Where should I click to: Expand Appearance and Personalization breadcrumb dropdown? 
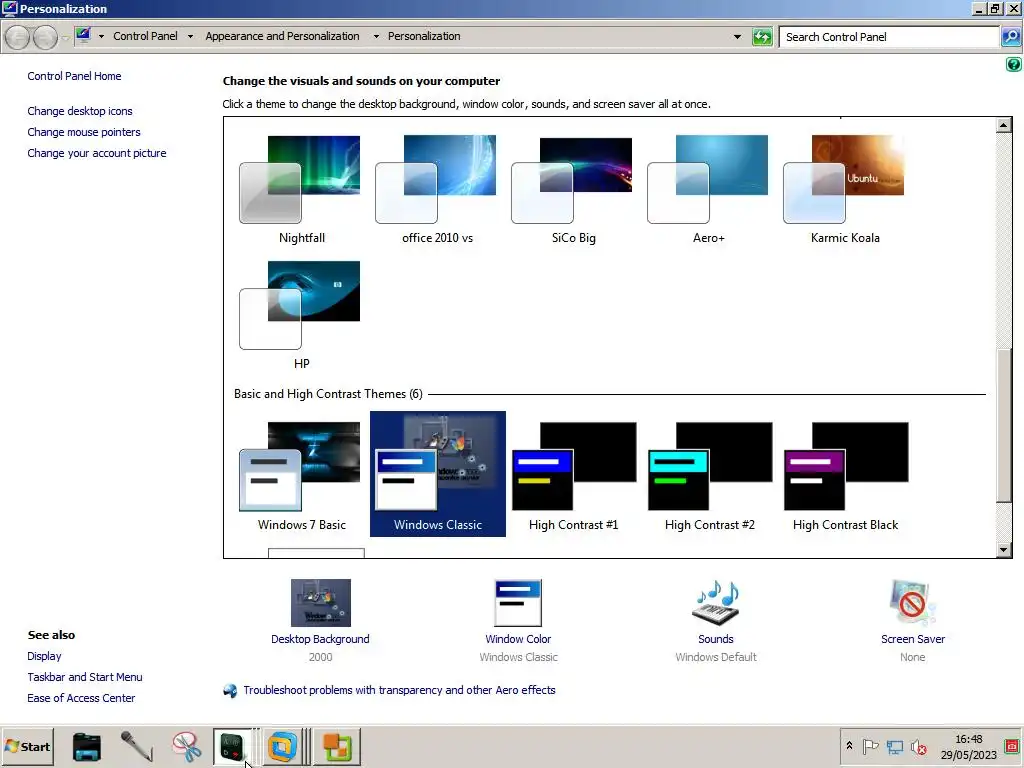point(376,37)
